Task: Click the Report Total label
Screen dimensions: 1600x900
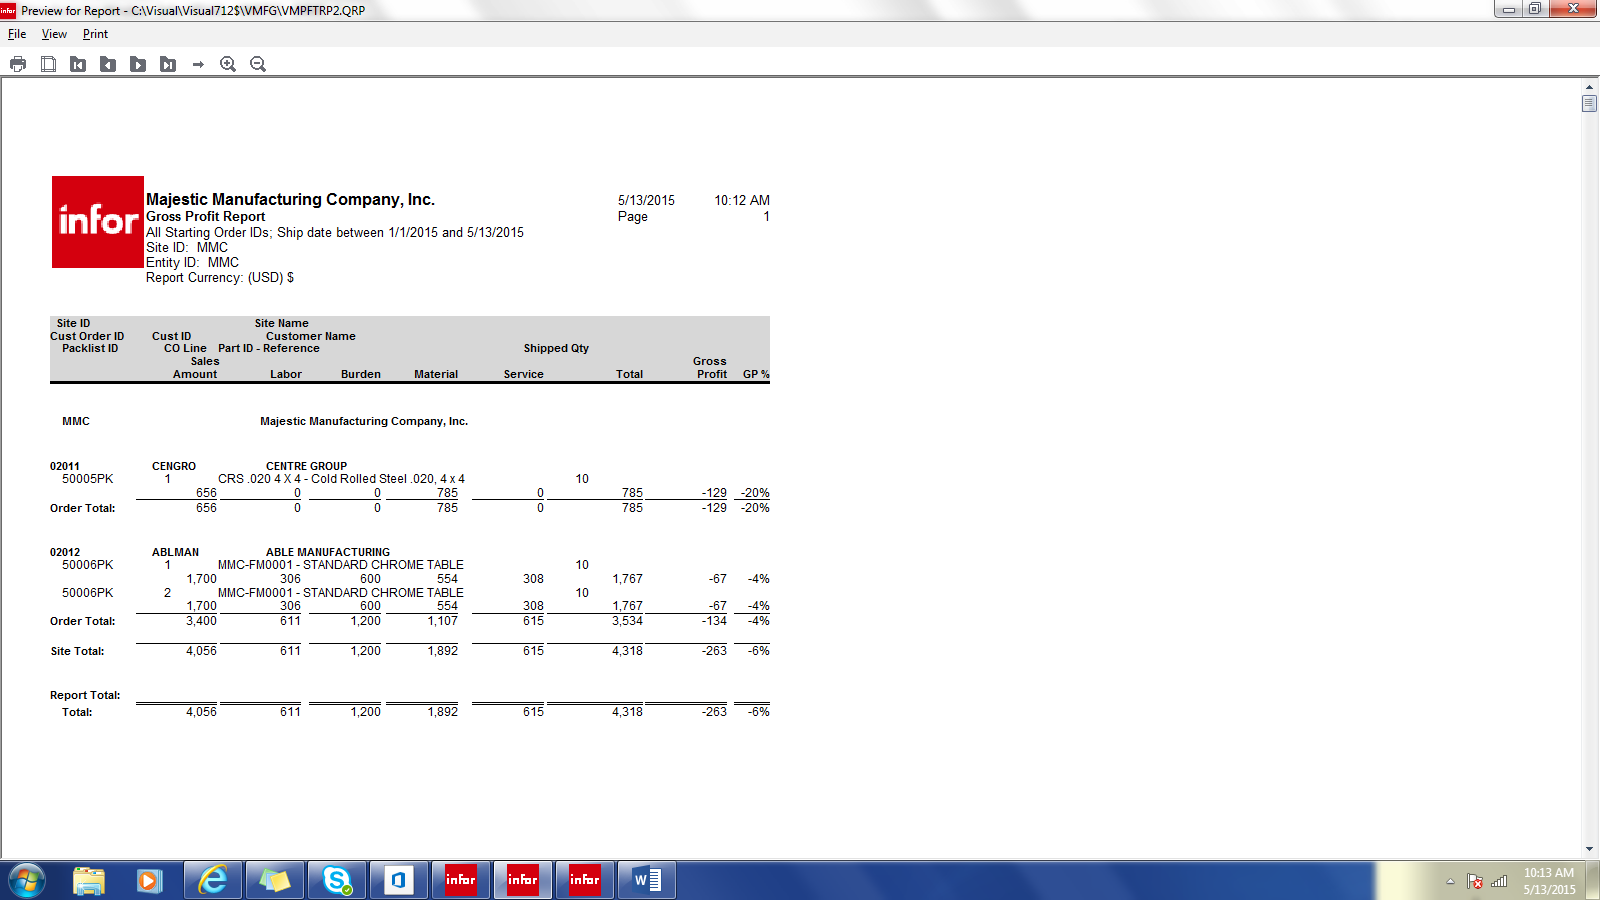Action: click(85, 695)
